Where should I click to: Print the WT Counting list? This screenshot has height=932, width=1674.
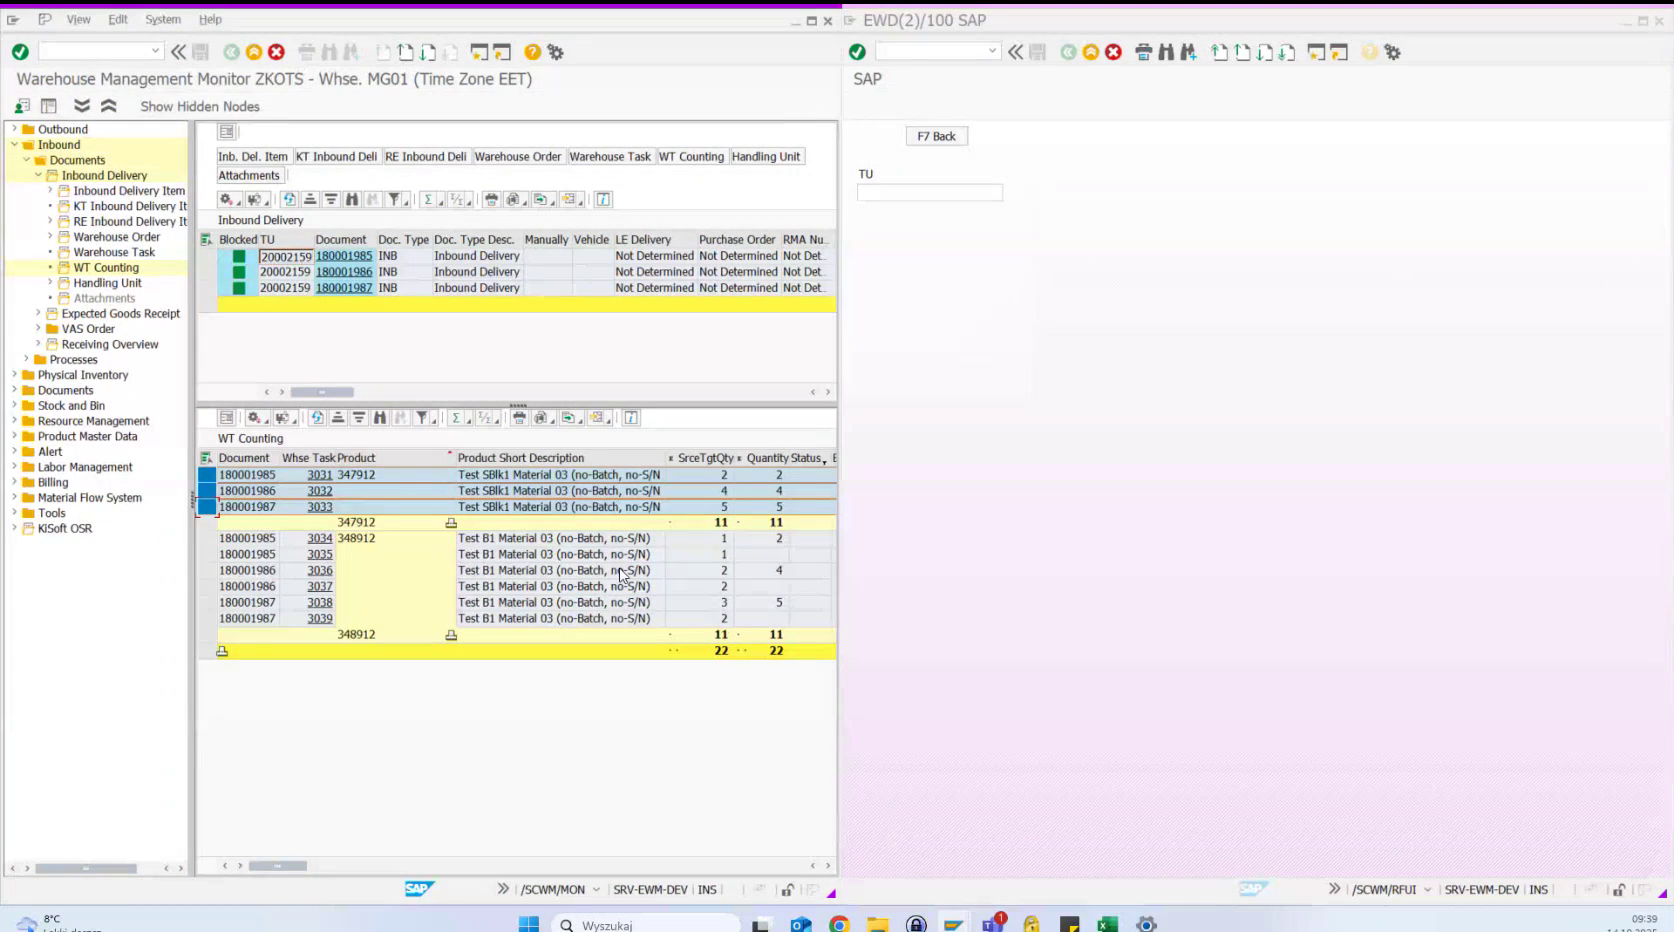[x=517, y=418]
